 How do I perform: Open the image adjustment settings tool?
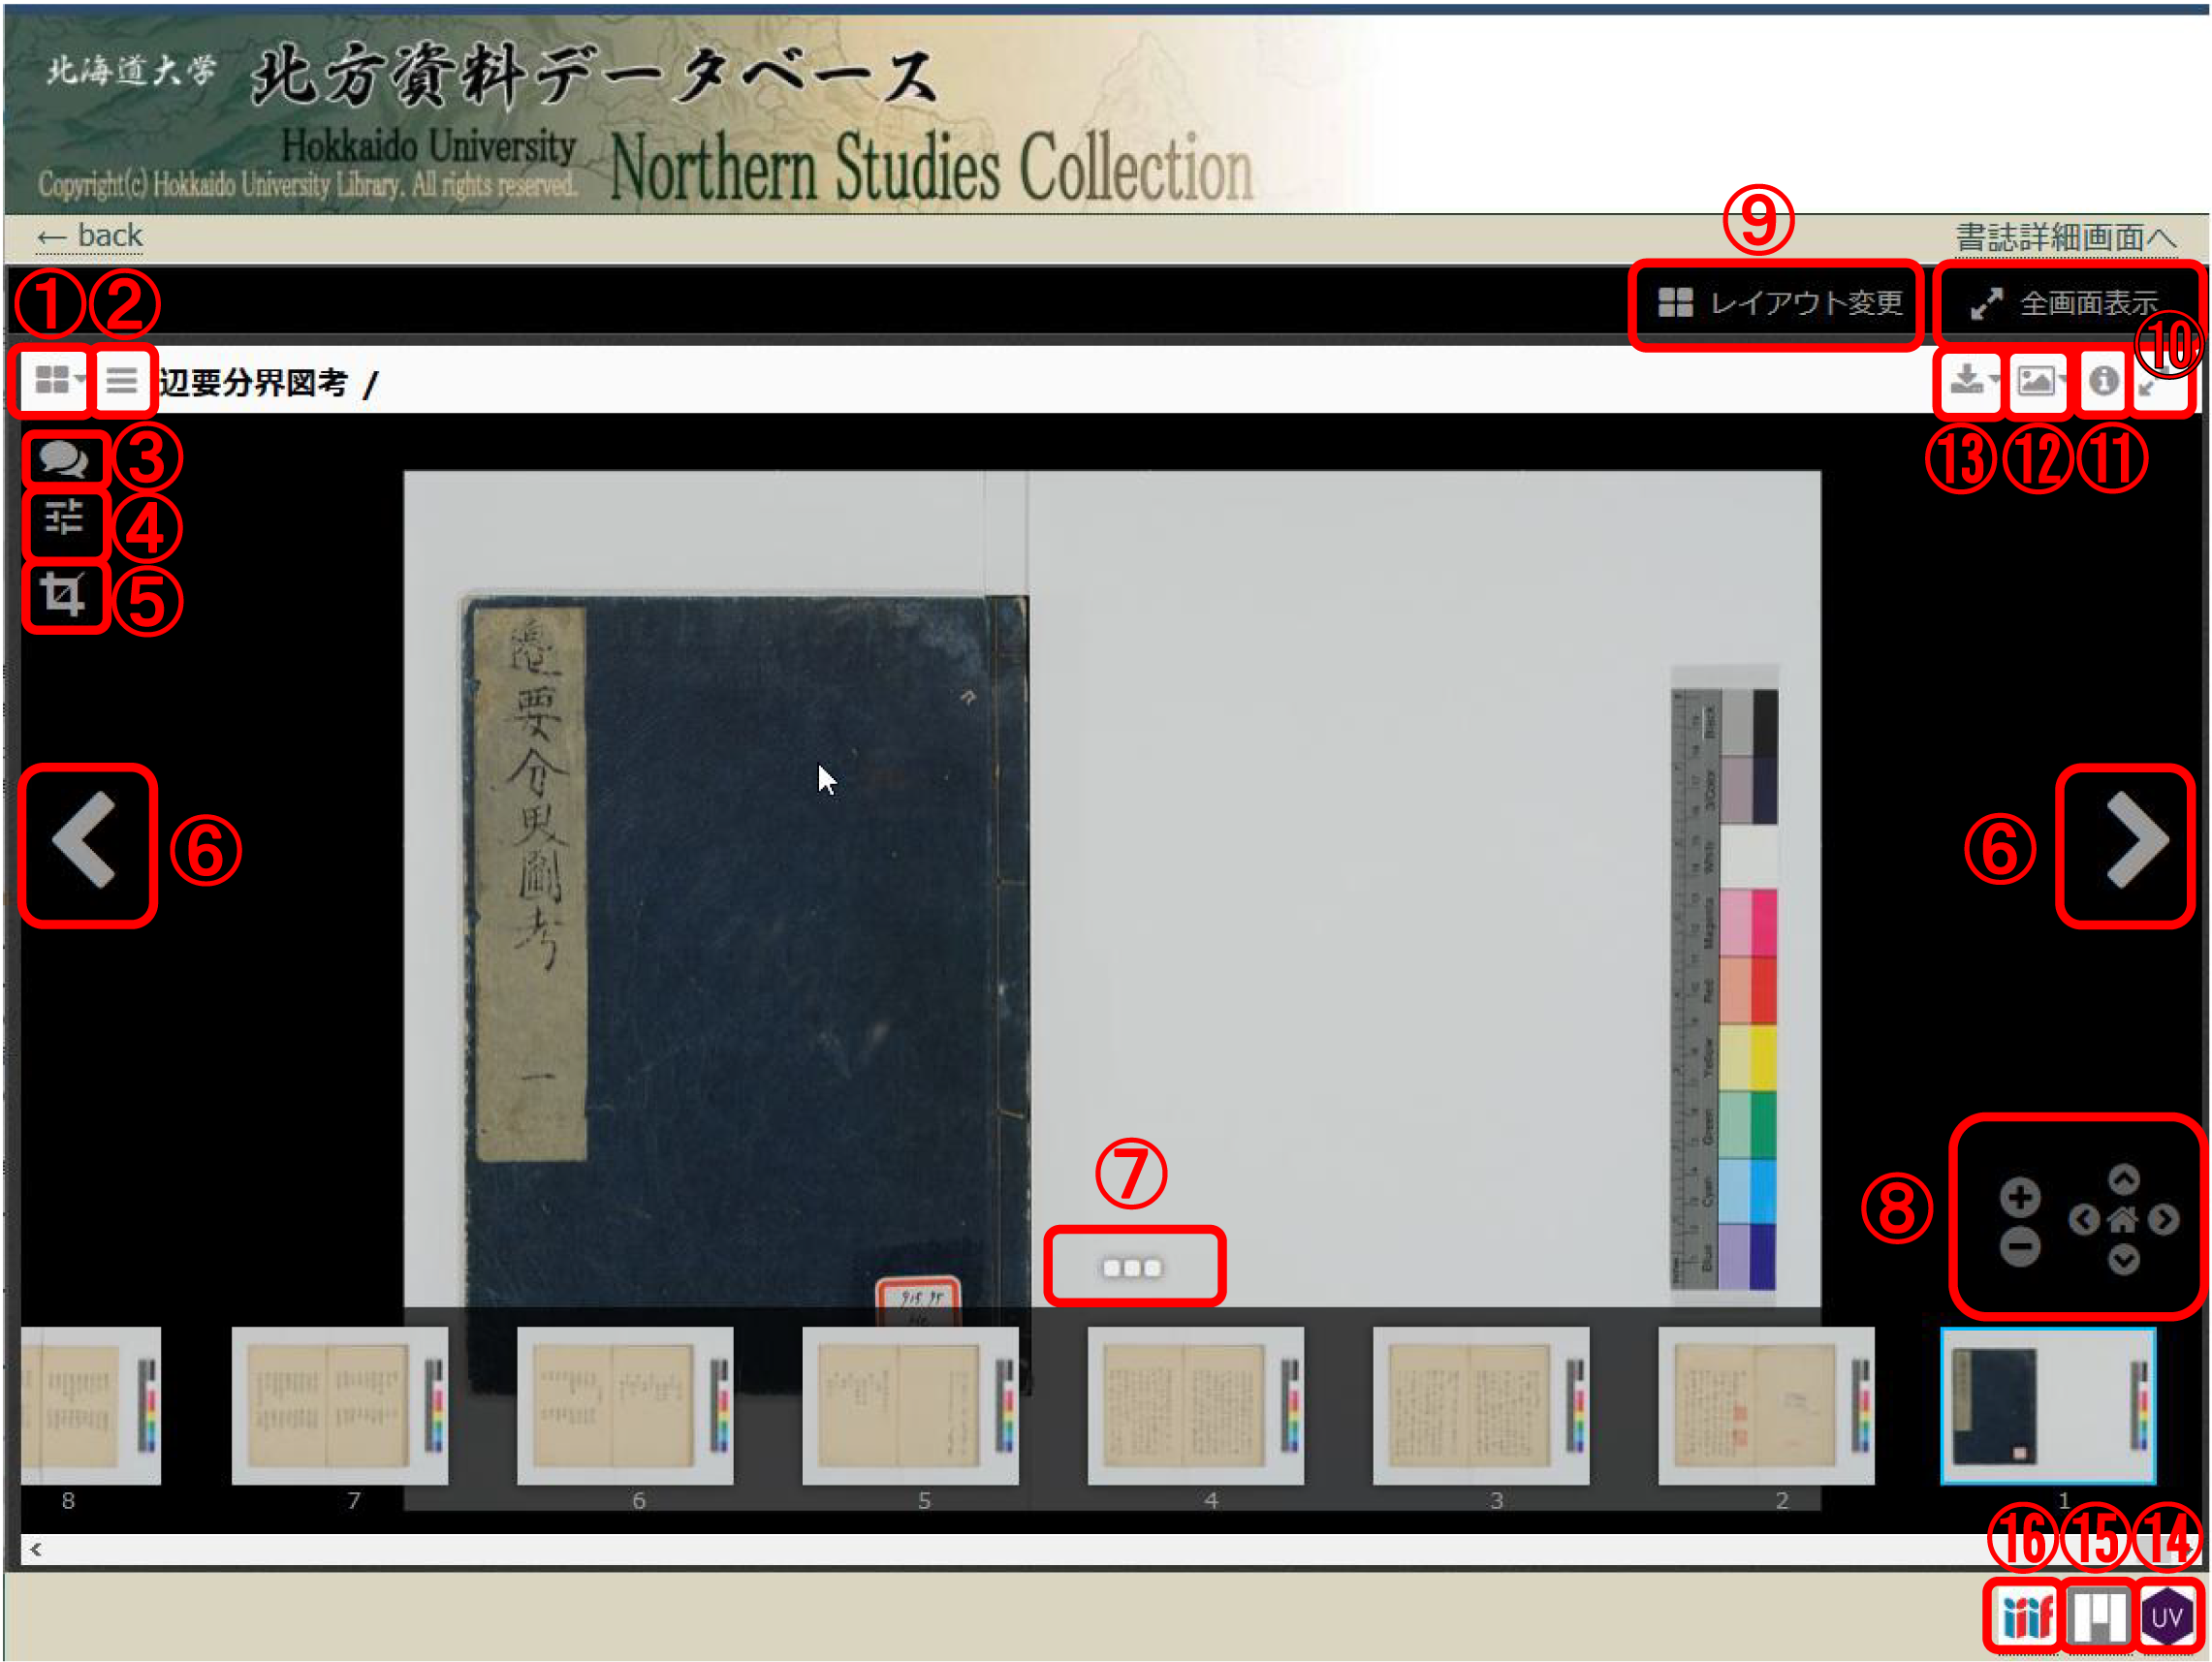pyautogui.click(x=65, y=525)
